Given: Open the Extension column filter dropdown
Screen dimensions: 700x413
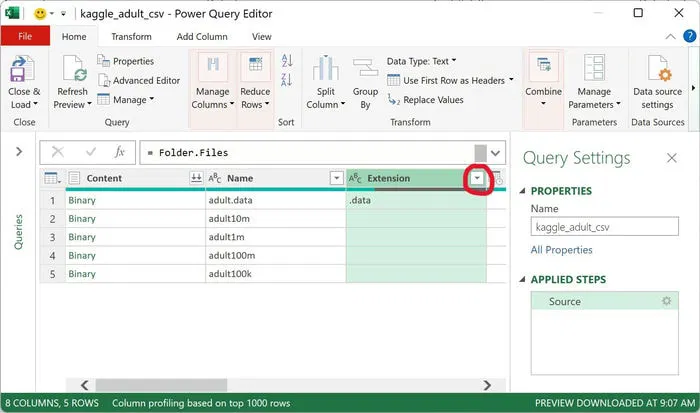Looking at the screenshot, I should coord(478,178).
